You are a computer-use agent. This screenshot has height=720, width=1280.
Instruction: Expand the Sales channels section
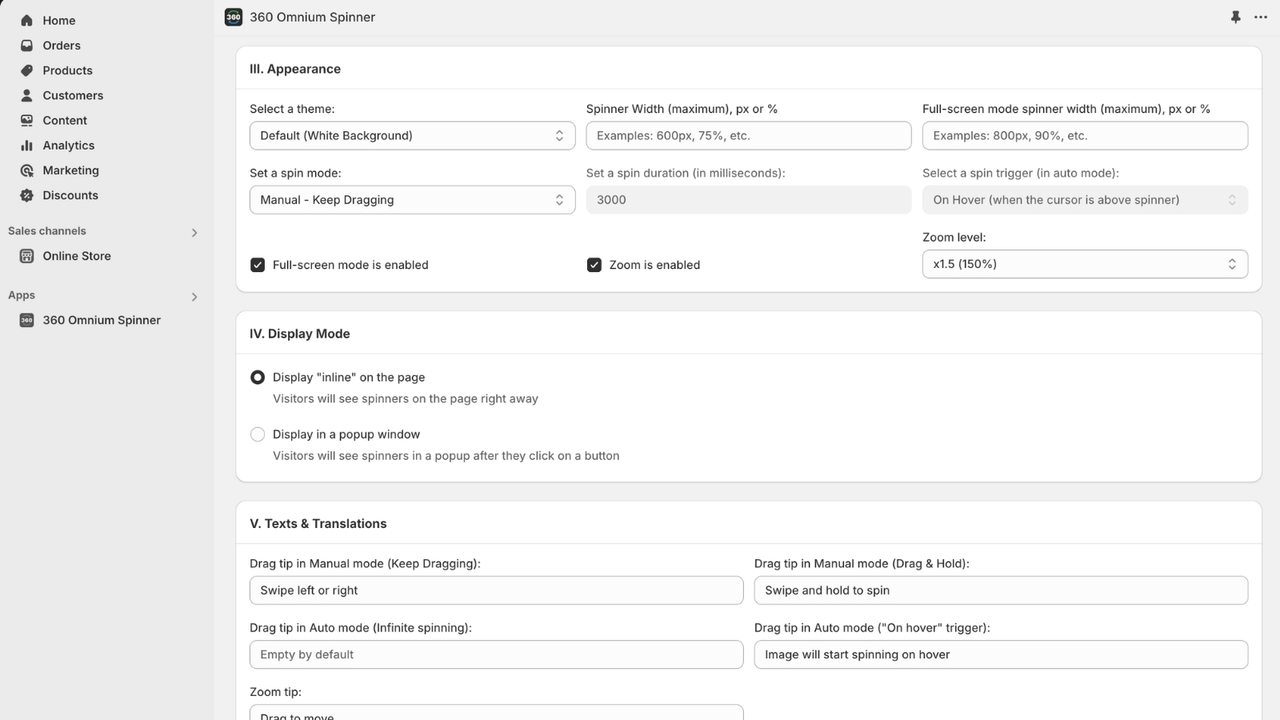(194, 232)
